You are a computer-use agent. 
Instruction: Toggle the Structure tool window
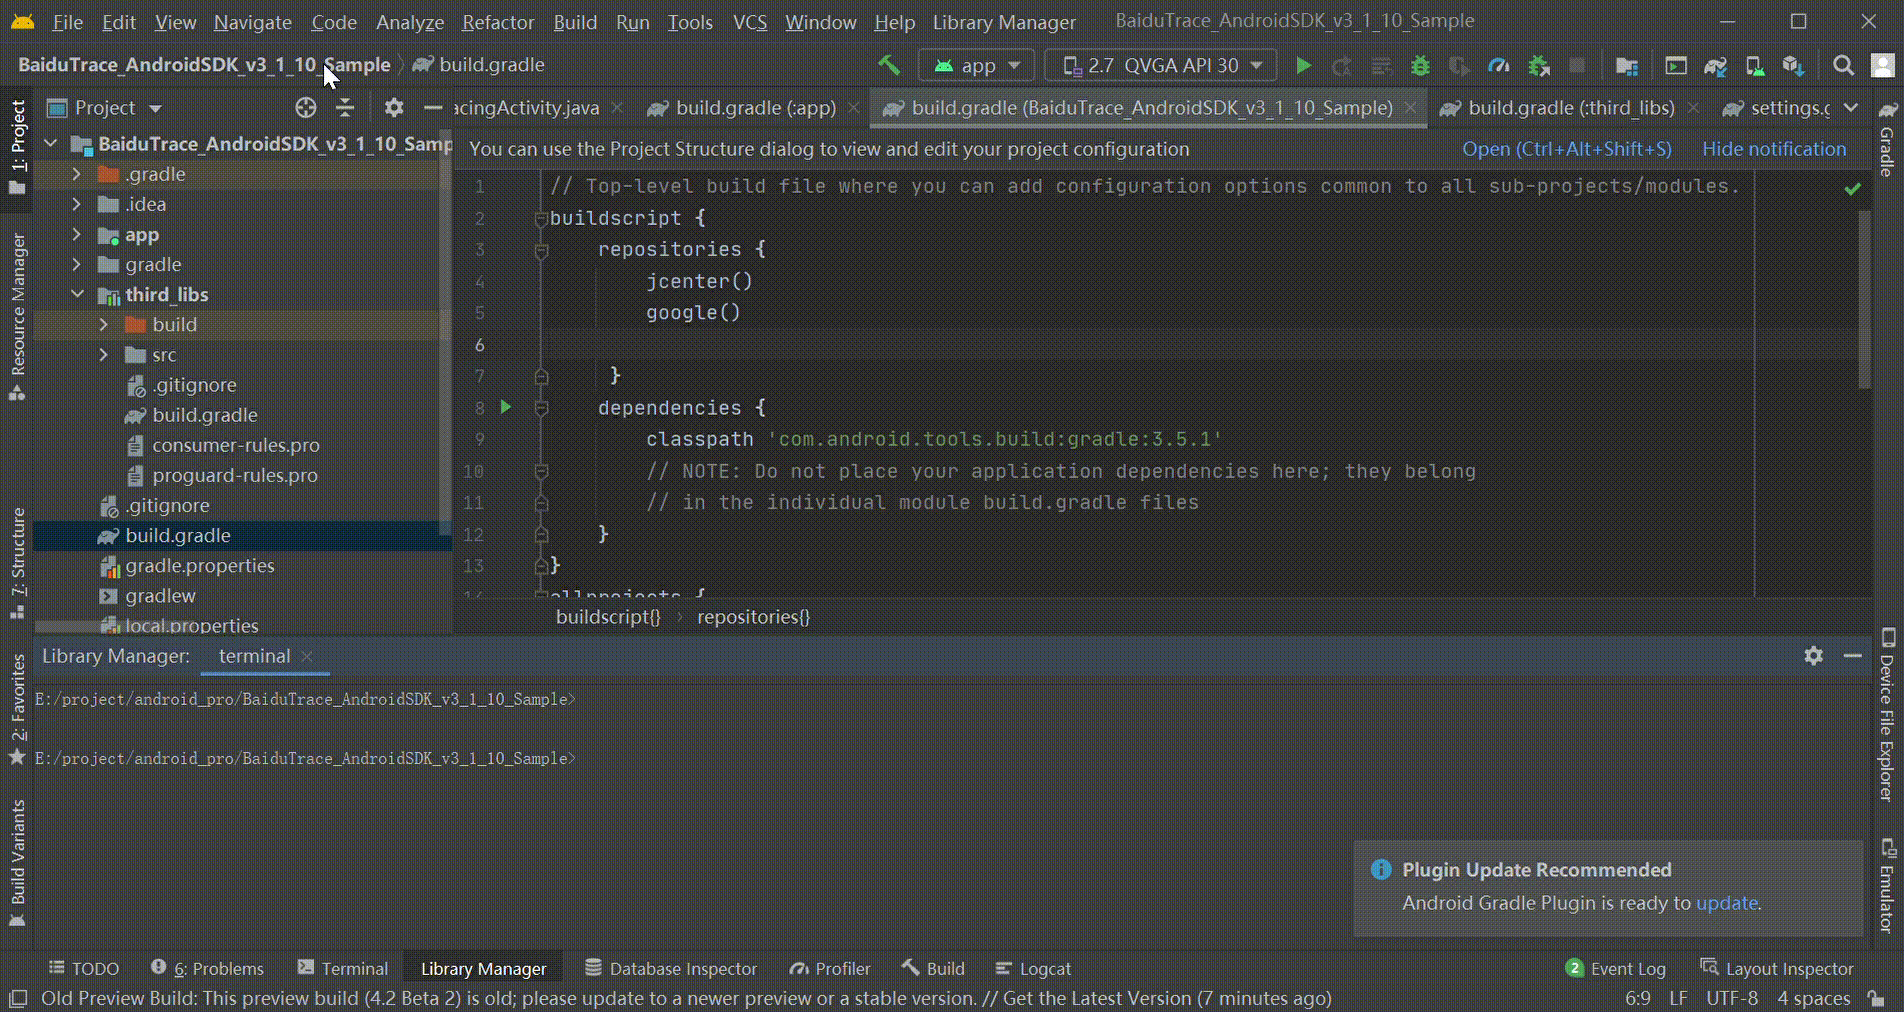click(17, 563)
